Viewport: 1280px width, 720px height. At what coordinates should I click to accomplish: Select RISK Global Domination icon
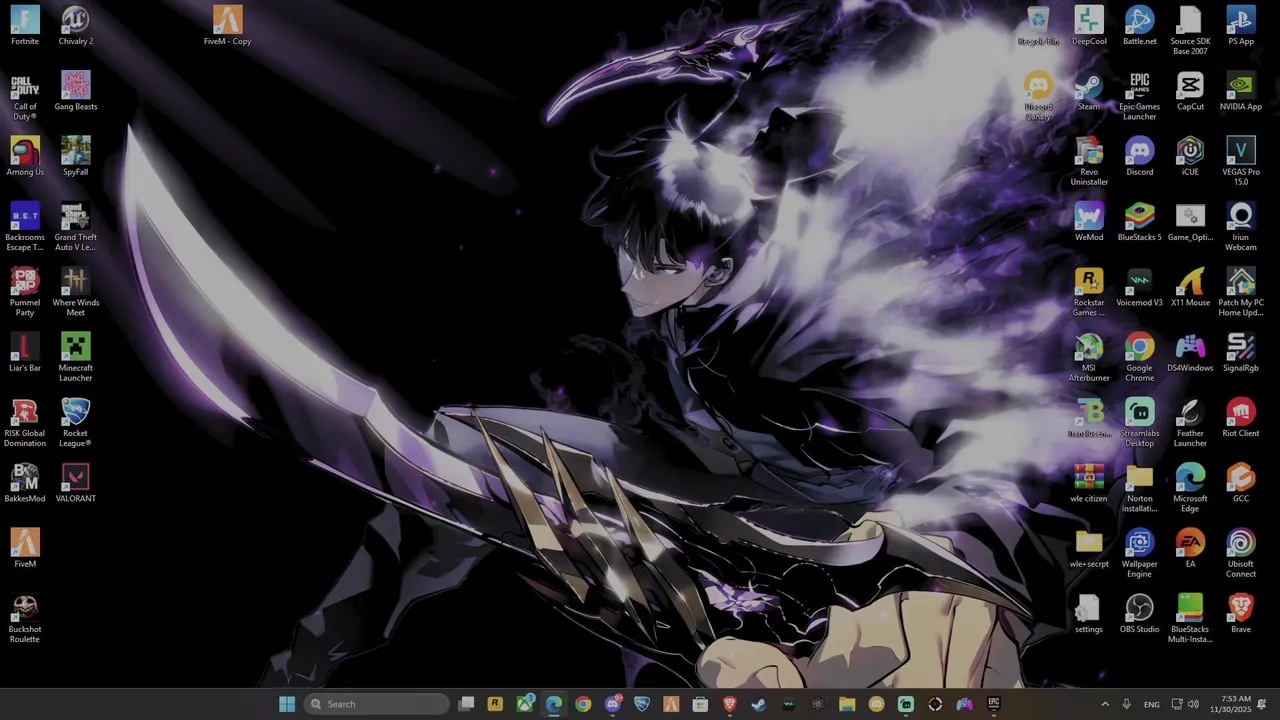click(25, 422)
